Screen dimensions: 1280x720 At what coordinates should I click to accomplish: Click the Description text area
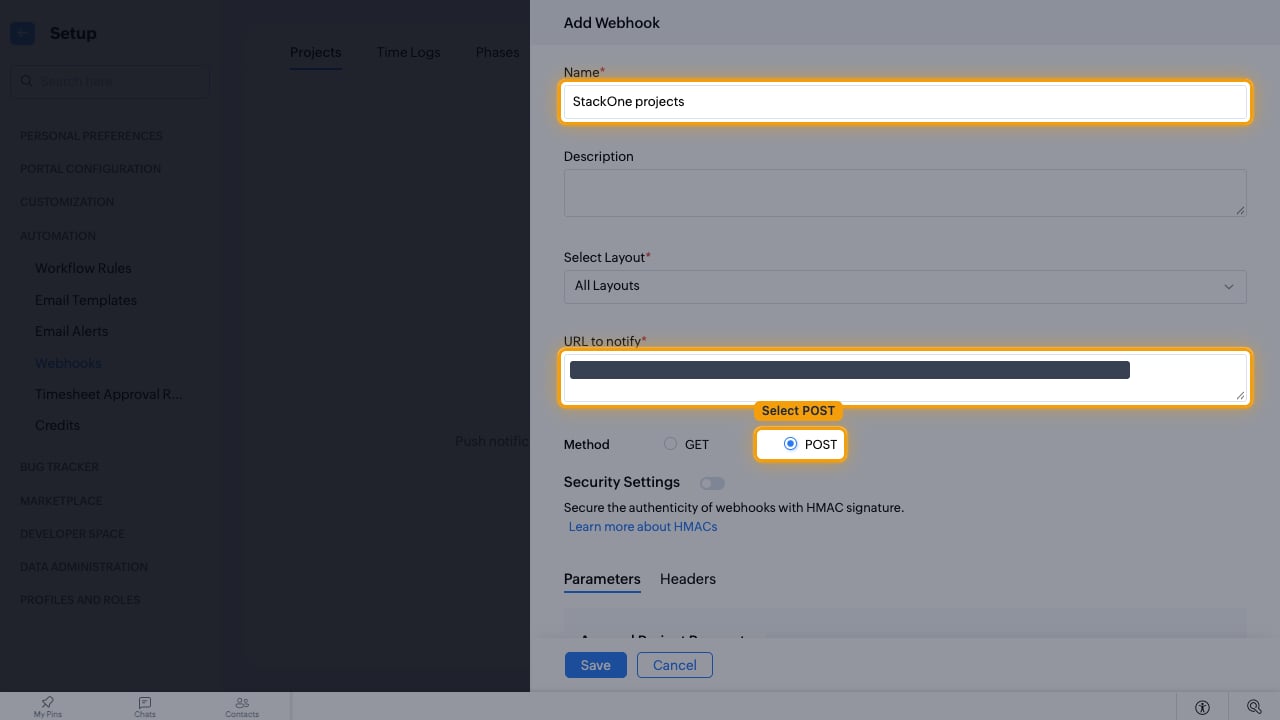tap(905, 193)
